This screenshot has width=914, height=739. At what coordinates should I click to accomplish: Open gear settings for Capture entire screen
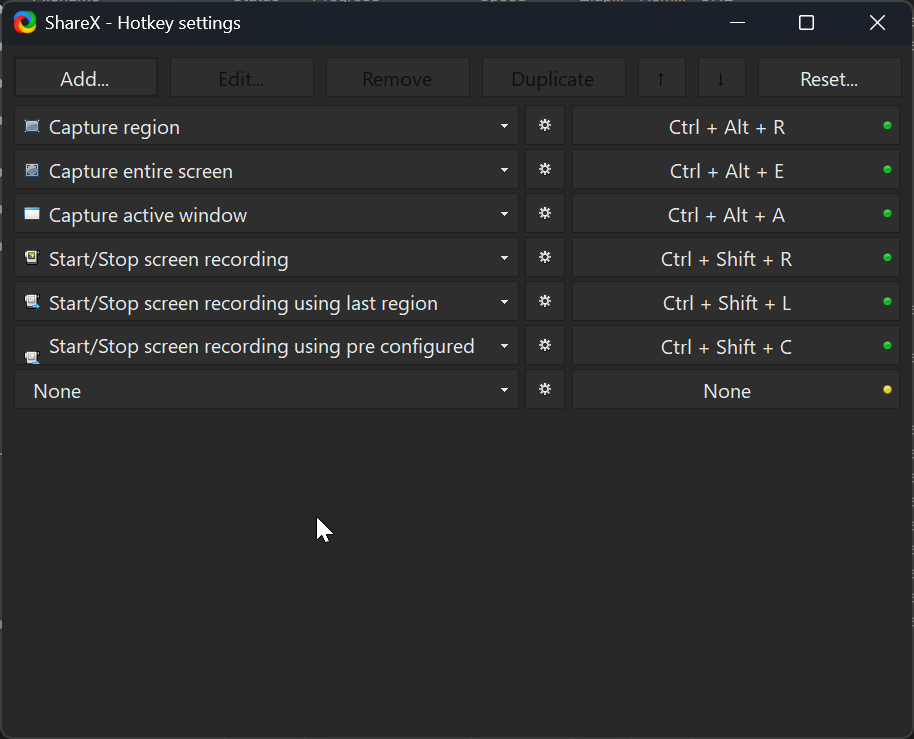545,170
